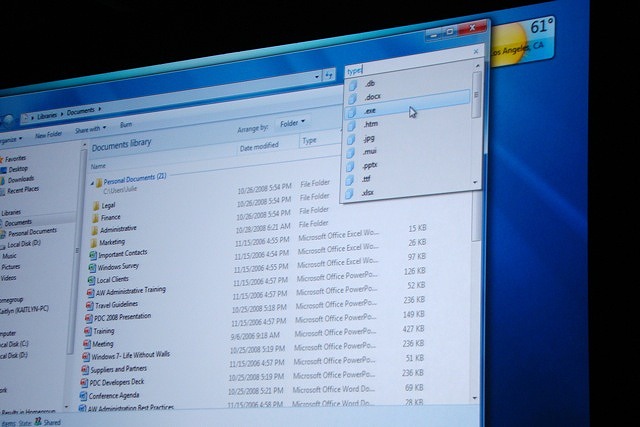Expand the arrow after Documents breadcrumb
This screenshot has width=640, height=427.
click(99, 109)
